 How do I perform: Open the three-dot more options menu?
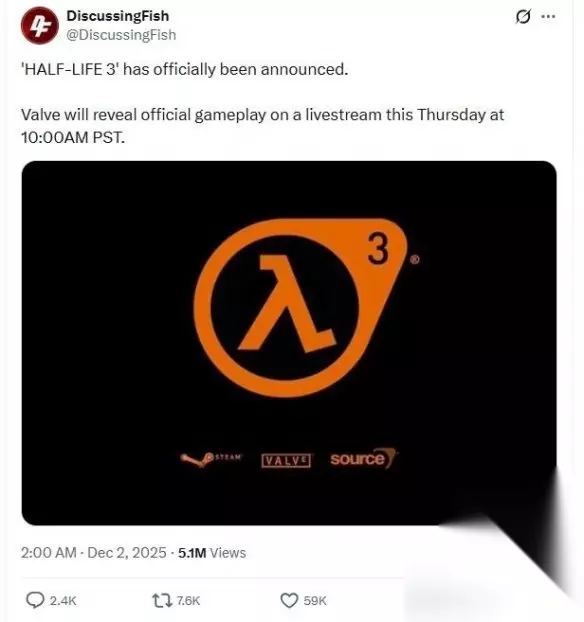[x=548, y=17]
